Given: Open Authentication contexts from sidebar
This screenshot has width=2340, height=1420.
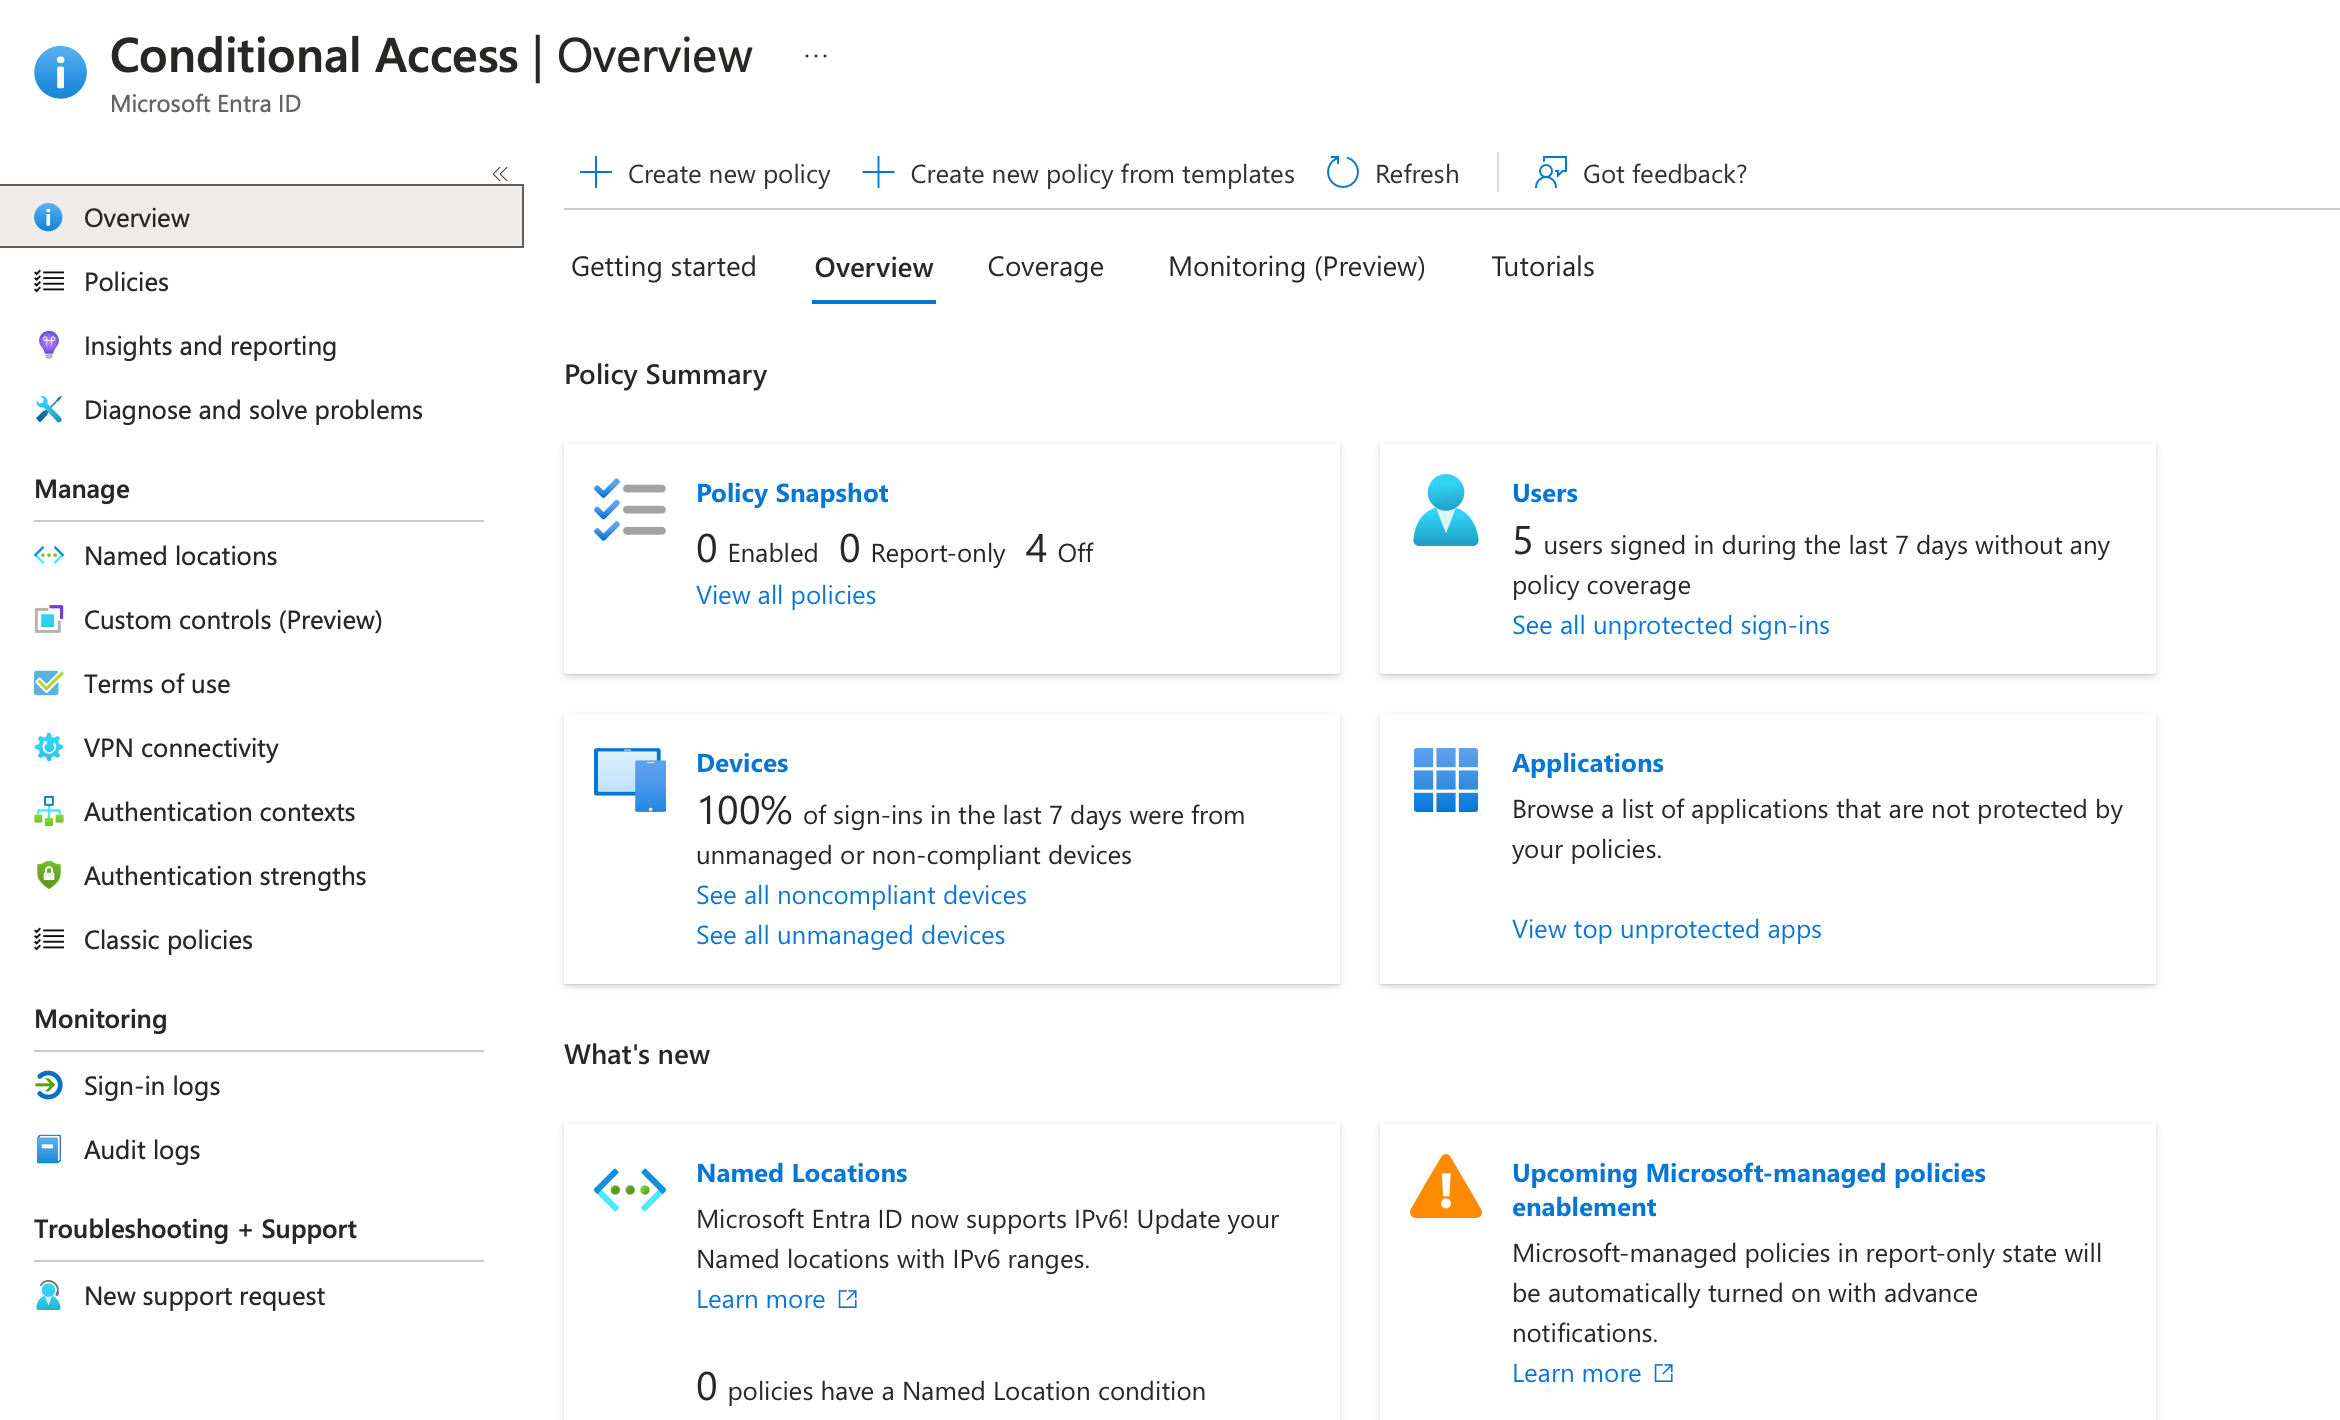Looking at the screenshot, I should (x=219, y=812).
